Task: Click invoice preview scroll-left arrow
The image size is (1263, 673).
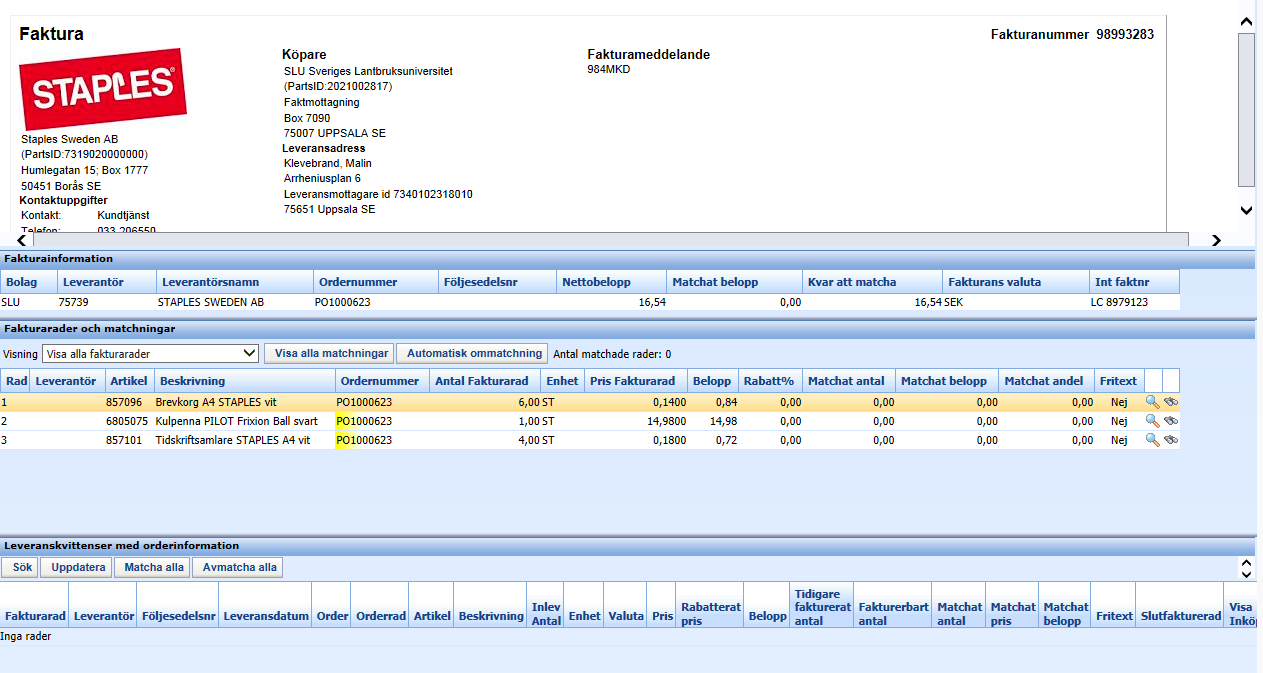Action: pyautogui.click(x=22, y=240)
